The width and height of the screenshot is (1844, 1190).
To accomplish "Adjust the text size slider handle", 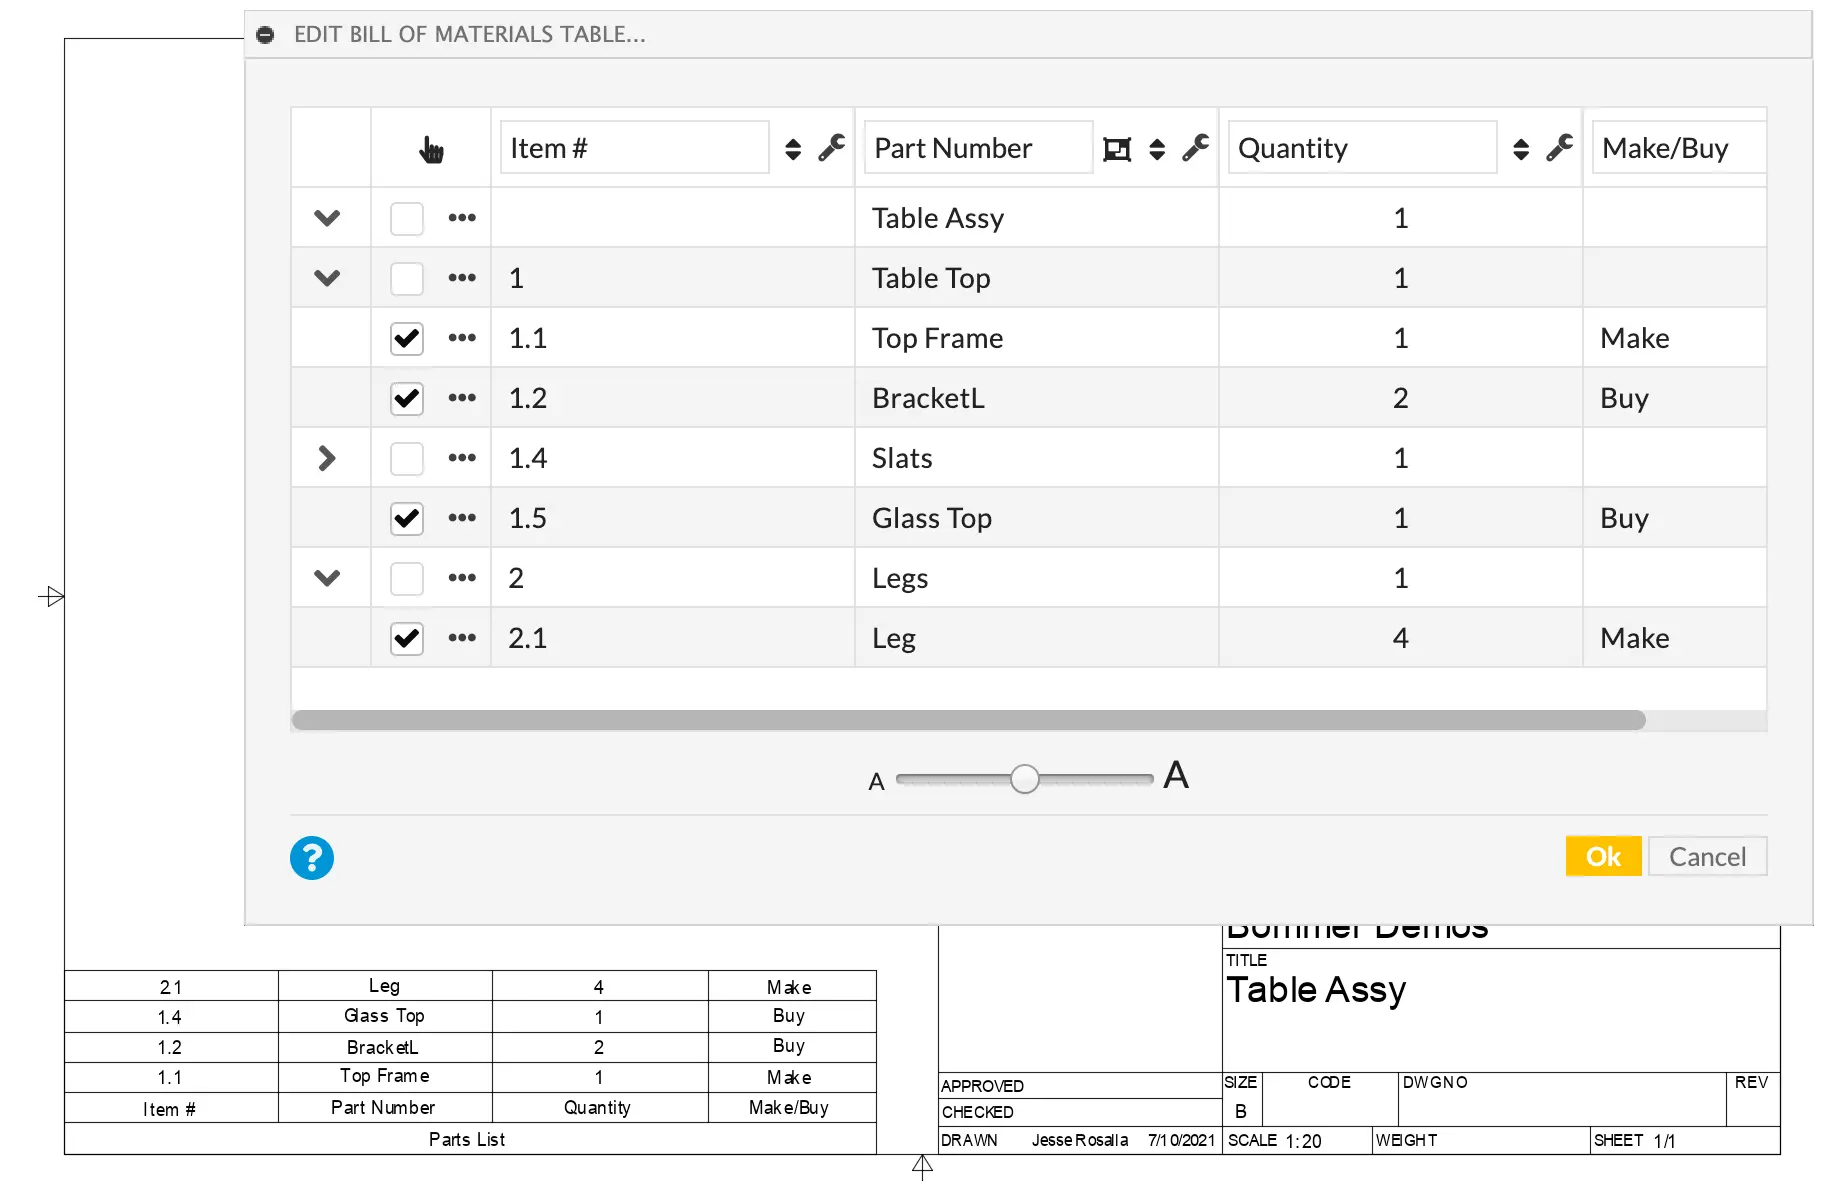I will click(1024, 778).
